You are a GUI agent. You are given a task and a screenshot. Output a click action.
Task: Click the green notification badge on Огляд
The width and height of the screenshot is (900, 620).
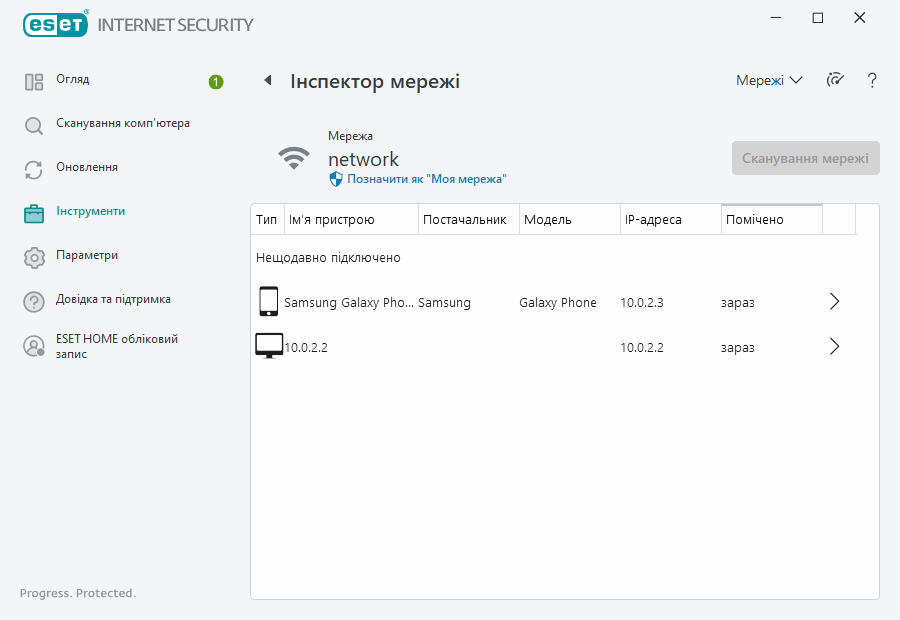click(216, 82)
